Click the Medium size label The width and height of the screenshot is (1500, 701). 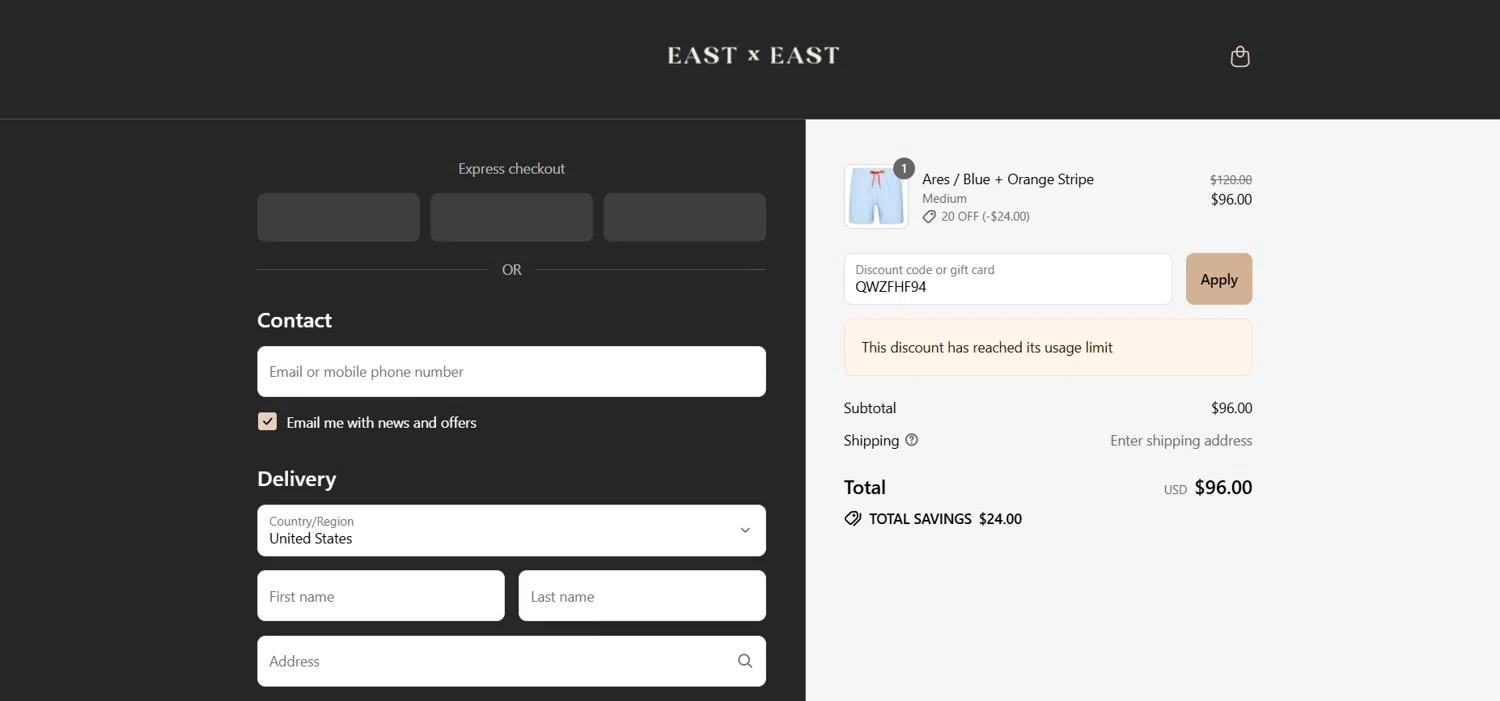[x=944, y=198]
